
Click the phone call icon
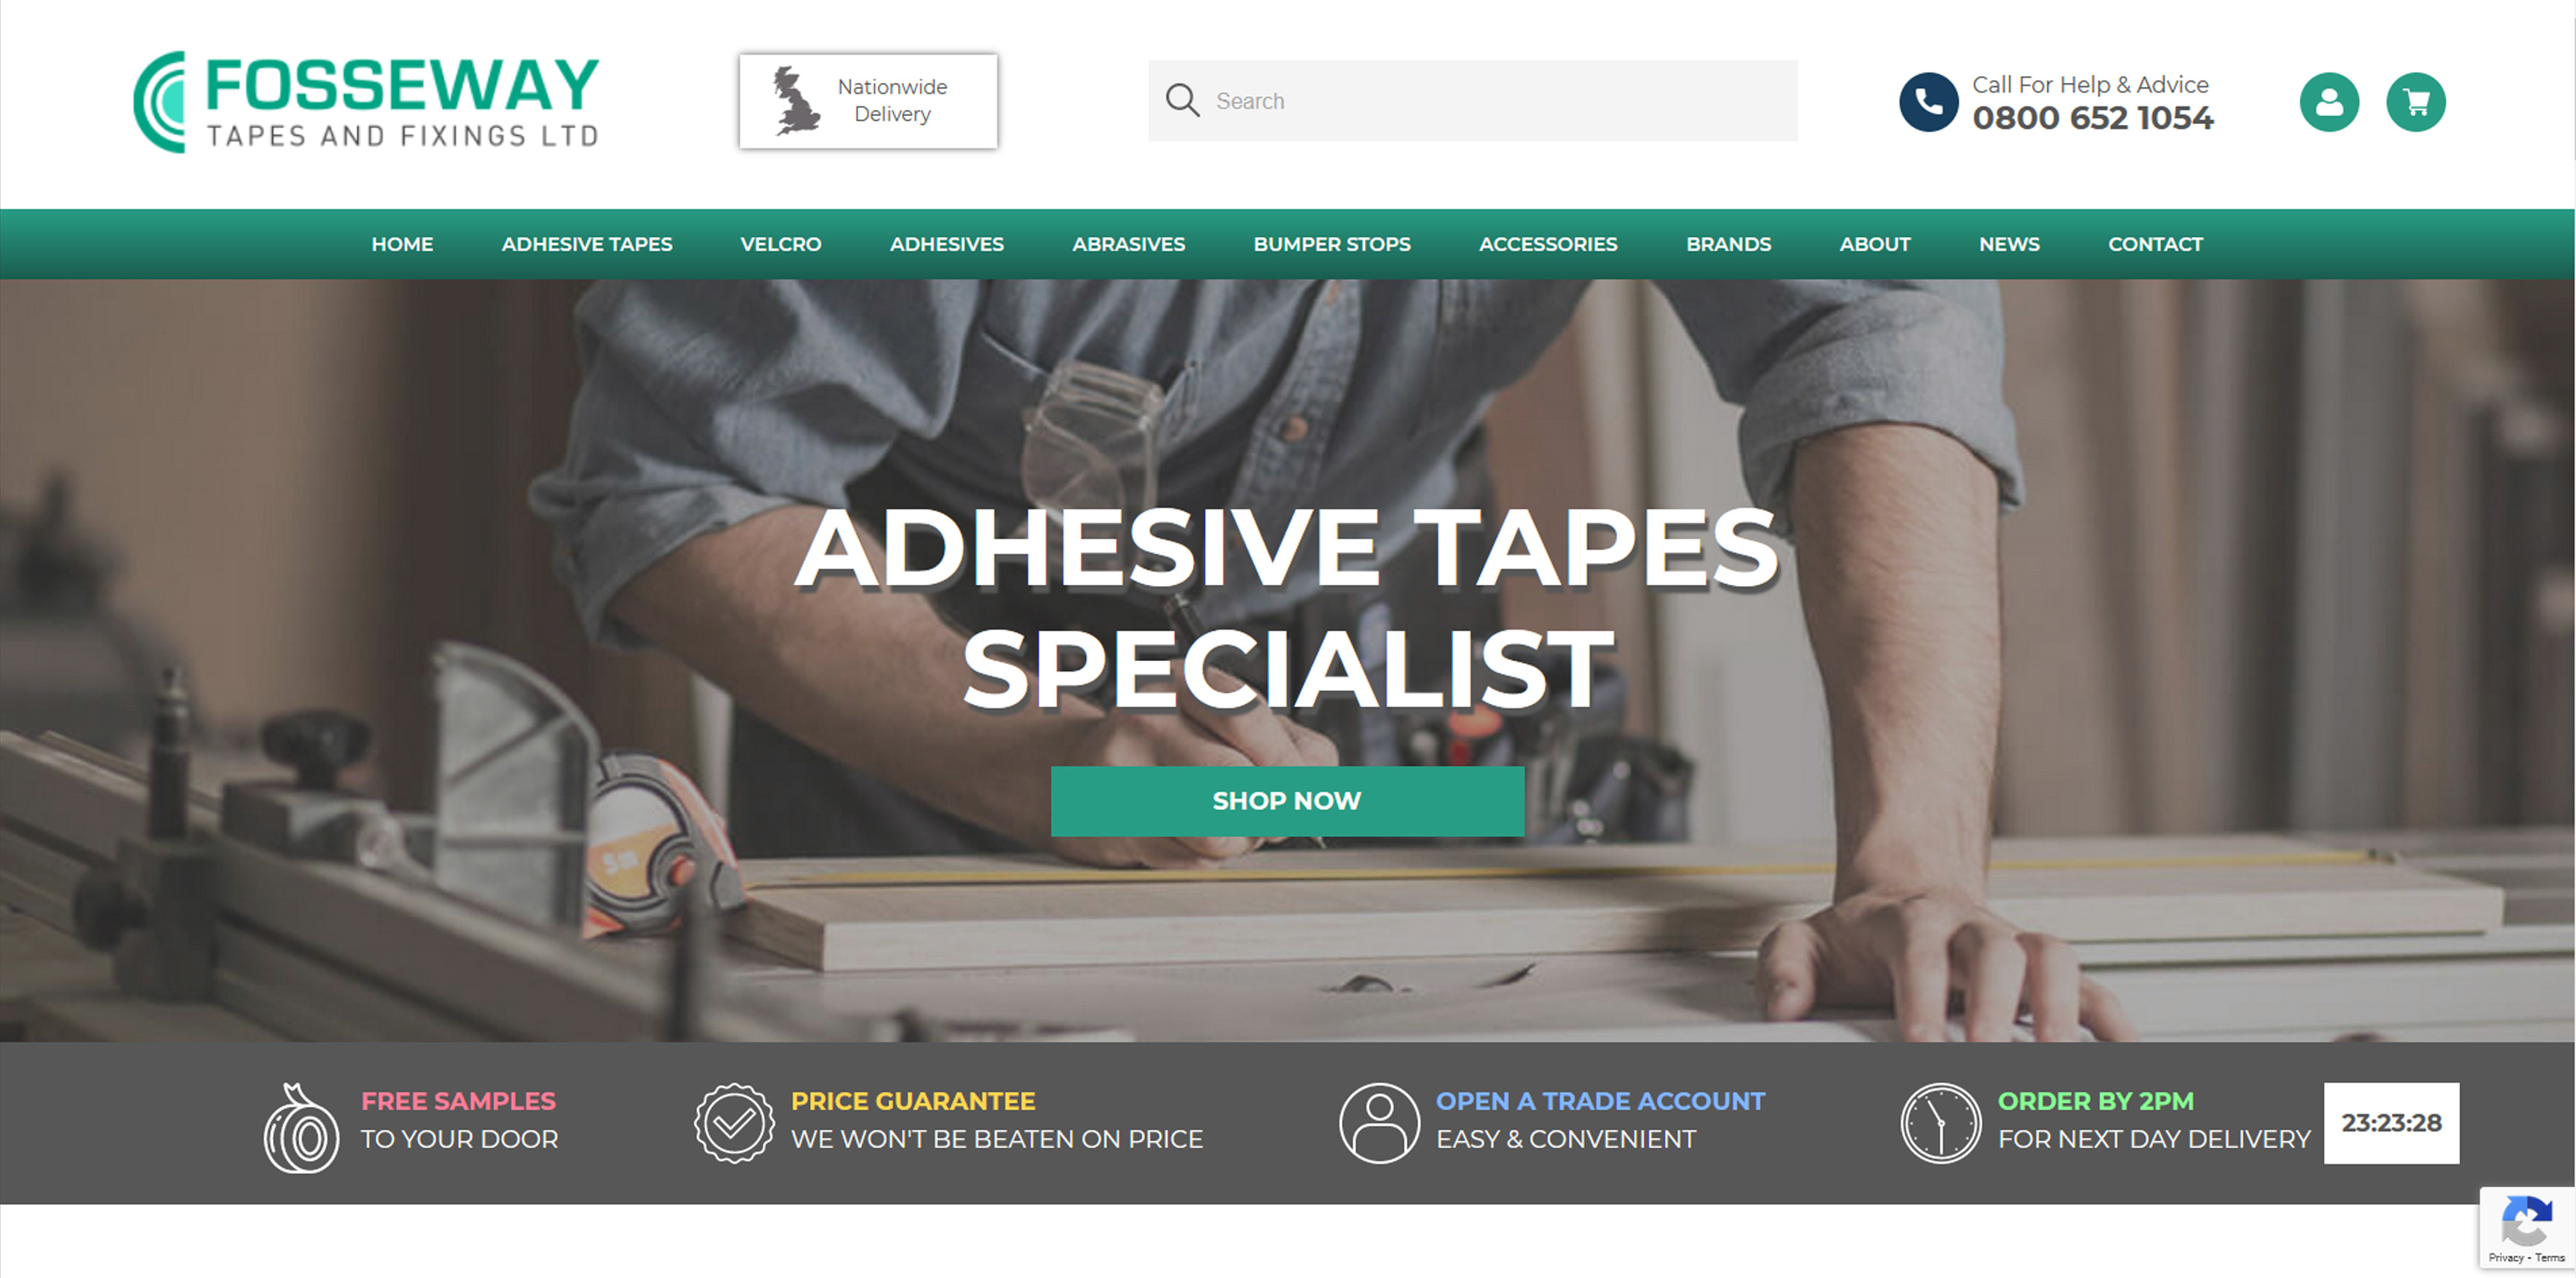[x=1928, y=102]
